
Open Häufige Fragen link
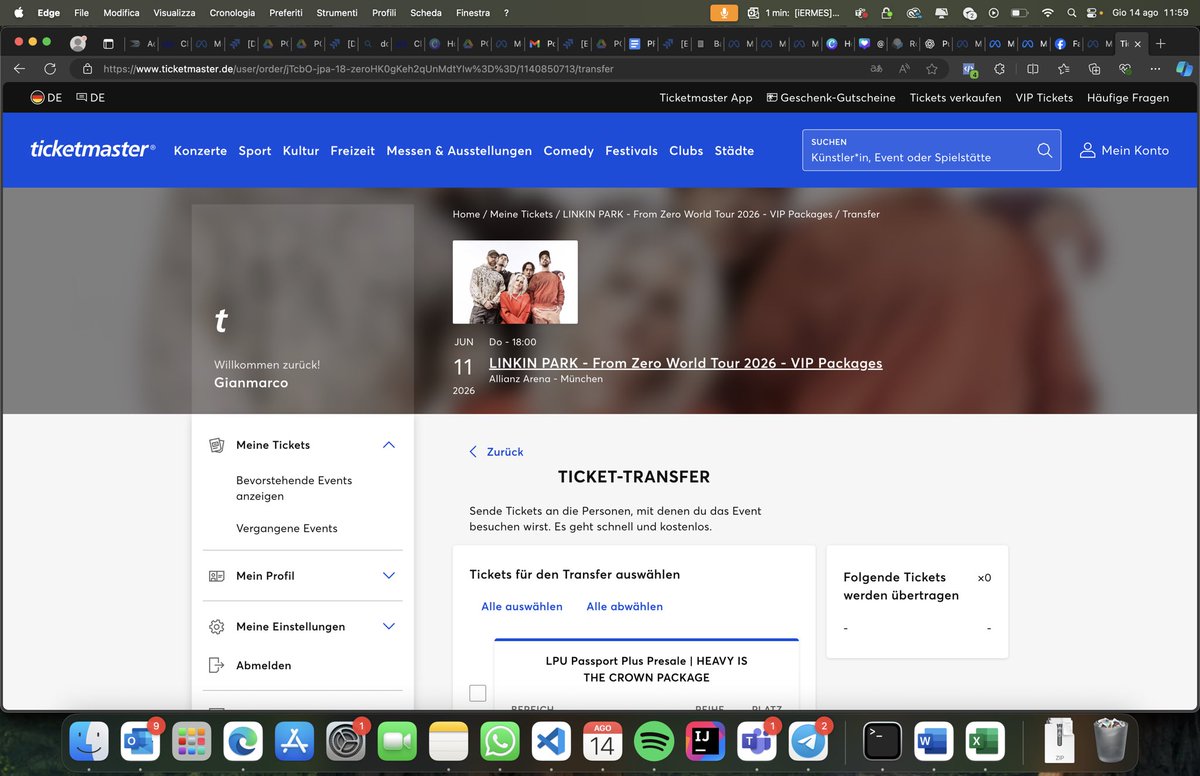tap(1129, 98)
